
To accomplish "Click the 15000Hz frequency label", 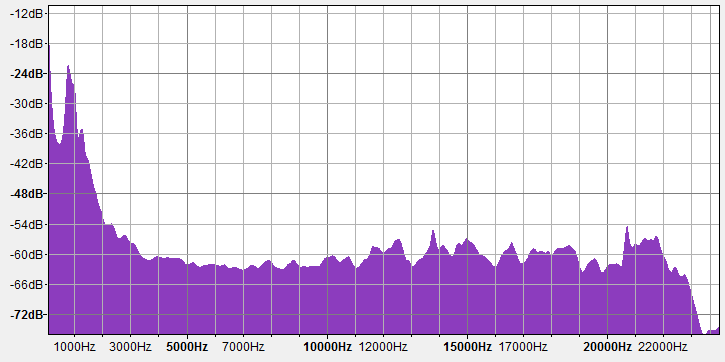I will click(x=467, y=347).
